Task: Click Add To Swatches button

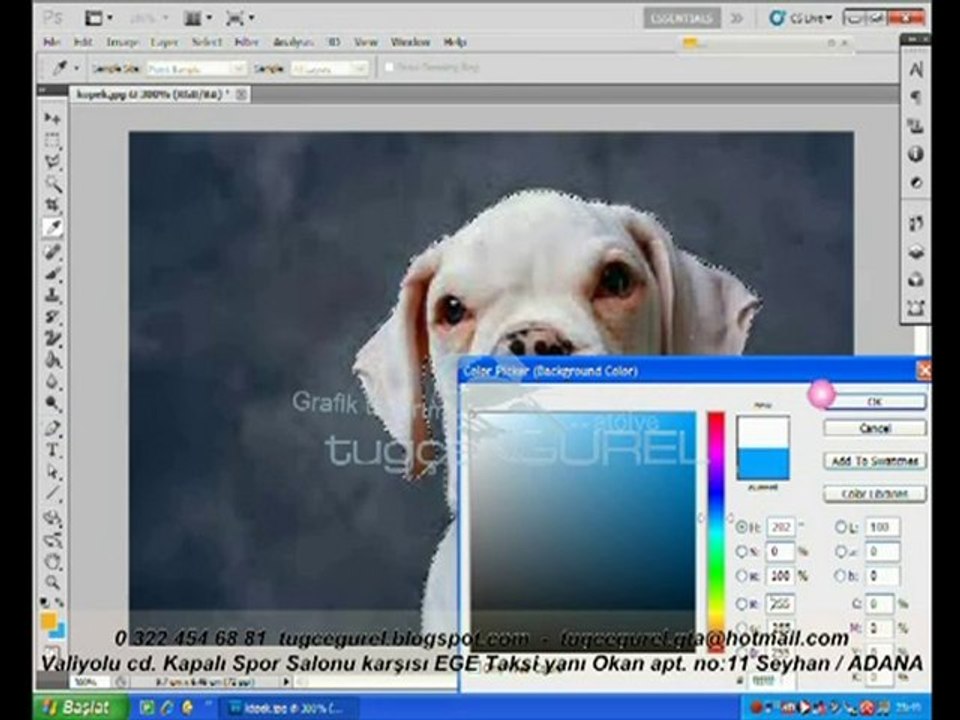Action: coord(875,461)
